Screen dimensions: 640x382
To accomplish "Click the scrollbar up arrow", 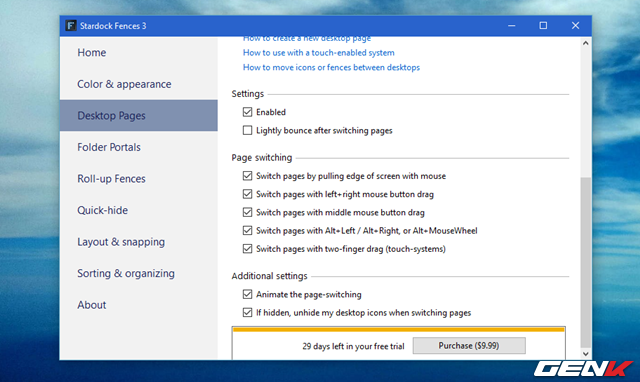I will tap(586, 43).
